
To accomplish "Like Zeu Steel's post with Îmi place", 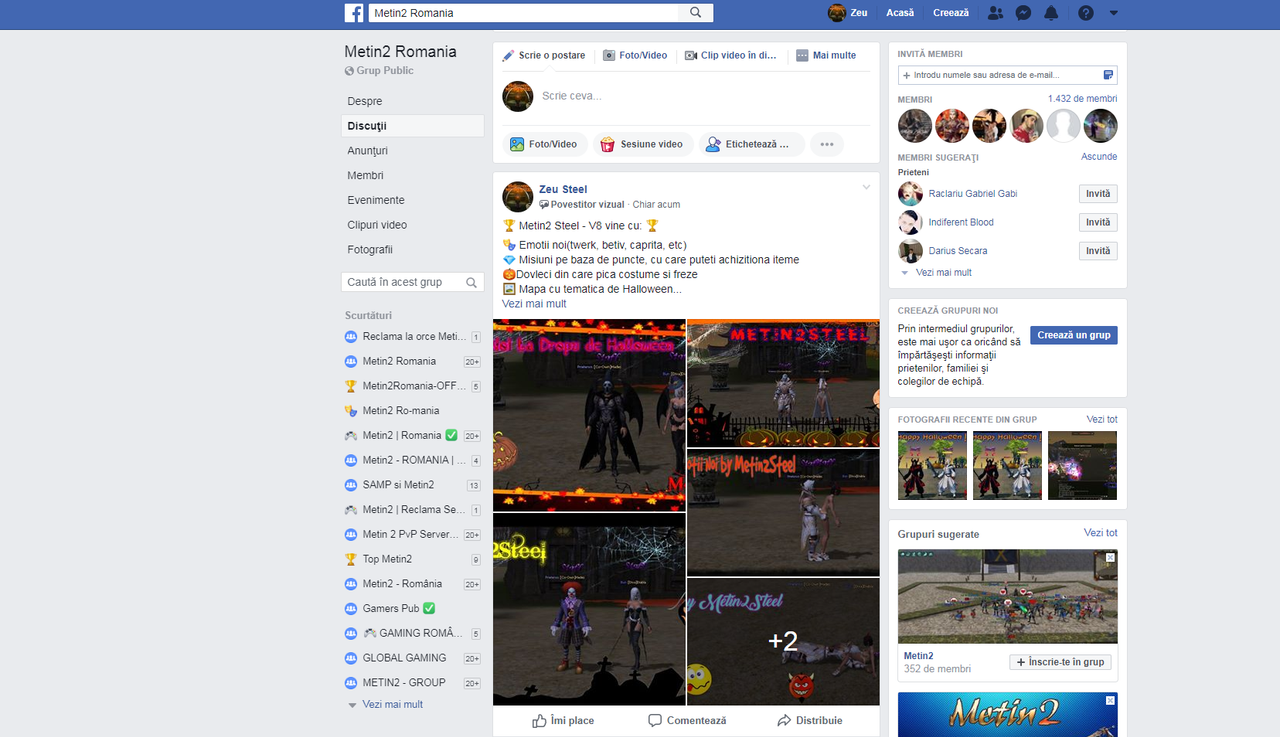I will pyautogui.click(x=563, y=720).
